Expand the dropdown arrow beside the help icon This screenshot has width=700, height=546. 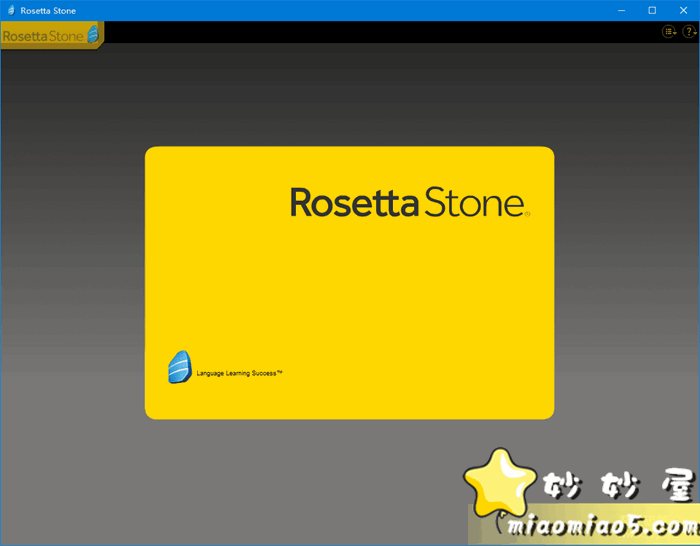point(694,34)
